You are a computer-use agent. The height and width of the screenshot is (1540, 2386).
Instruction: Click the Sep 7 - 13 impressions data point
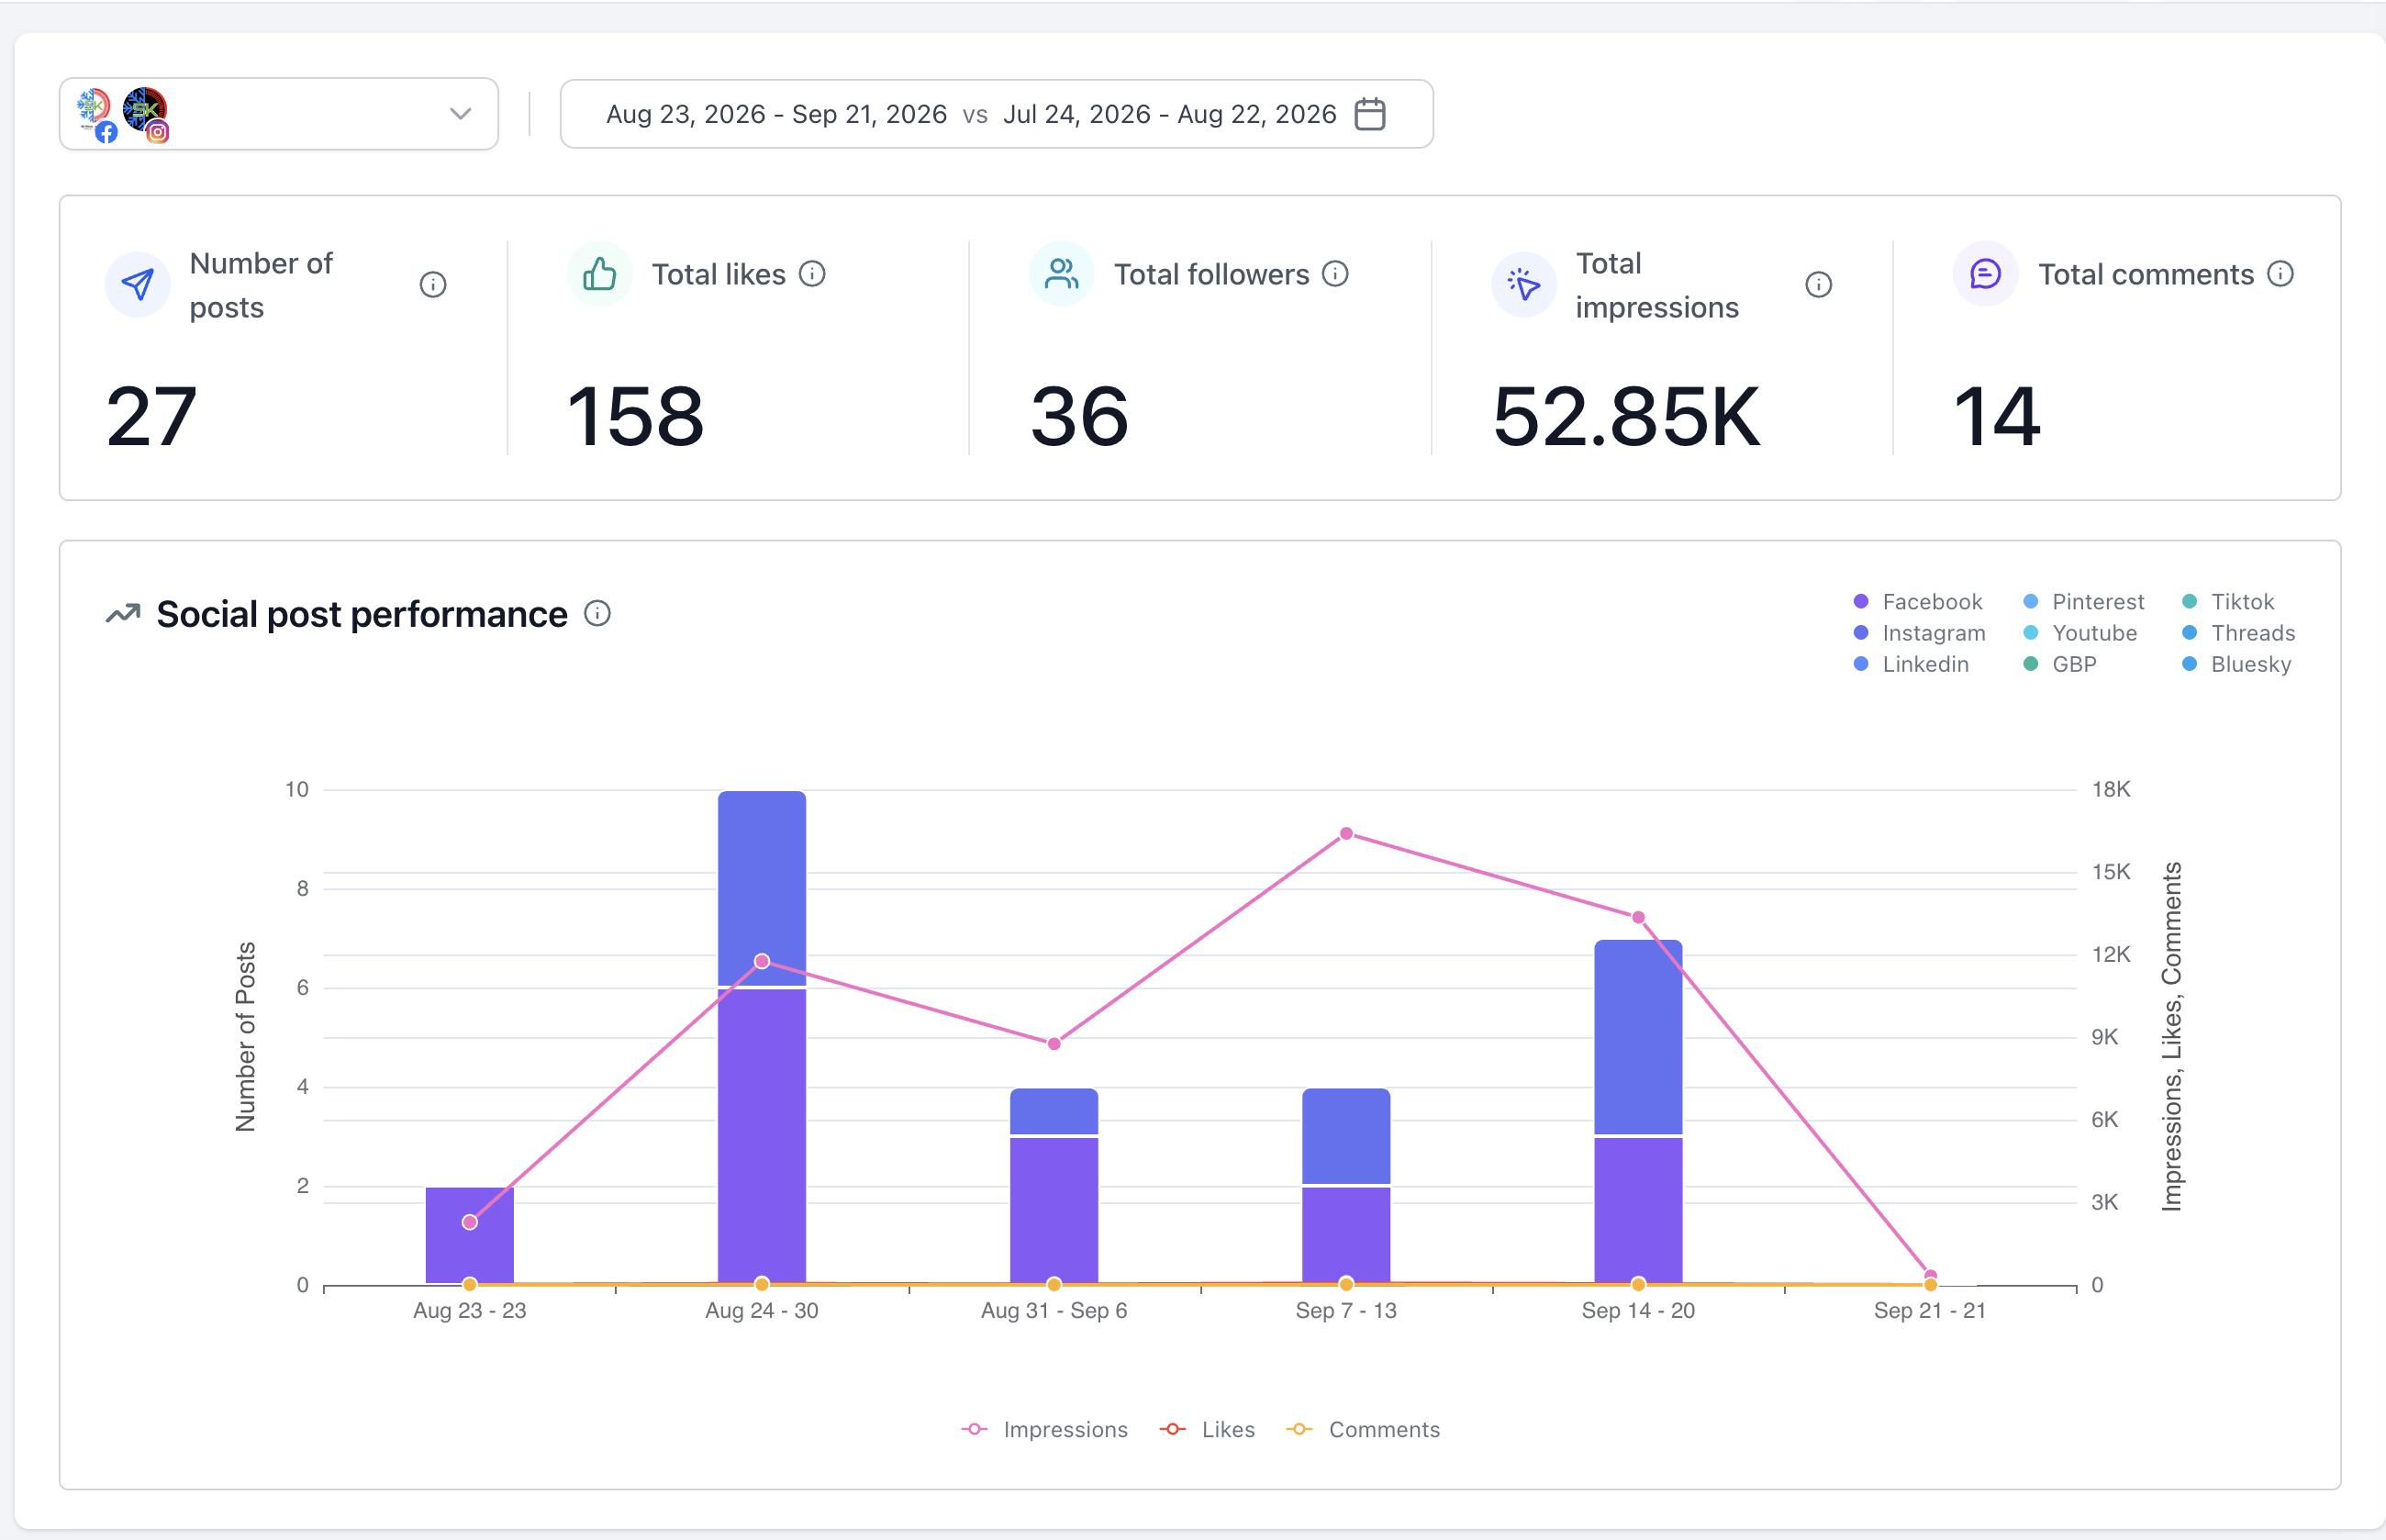coord(1346,834)
